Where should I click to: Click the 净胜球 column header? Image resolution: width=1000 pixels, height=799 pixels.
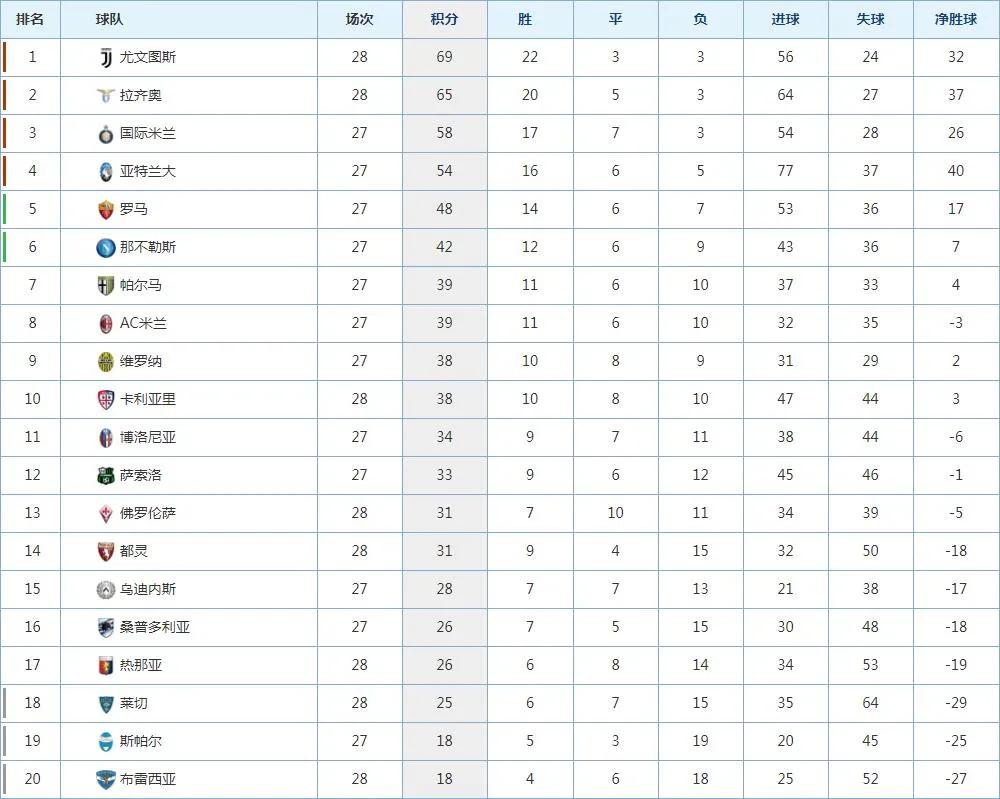[x=955, y=19]
